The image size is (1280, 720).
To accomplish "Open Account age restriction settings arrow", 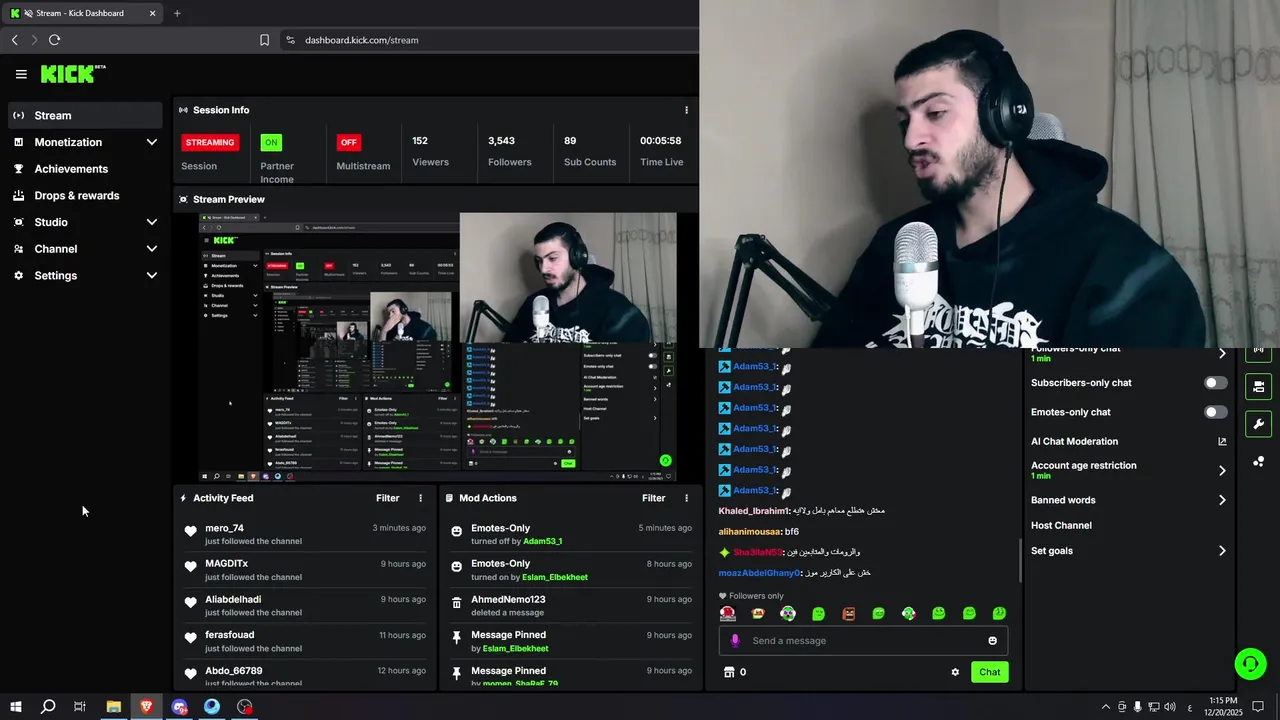I will tap(1222, 470).
